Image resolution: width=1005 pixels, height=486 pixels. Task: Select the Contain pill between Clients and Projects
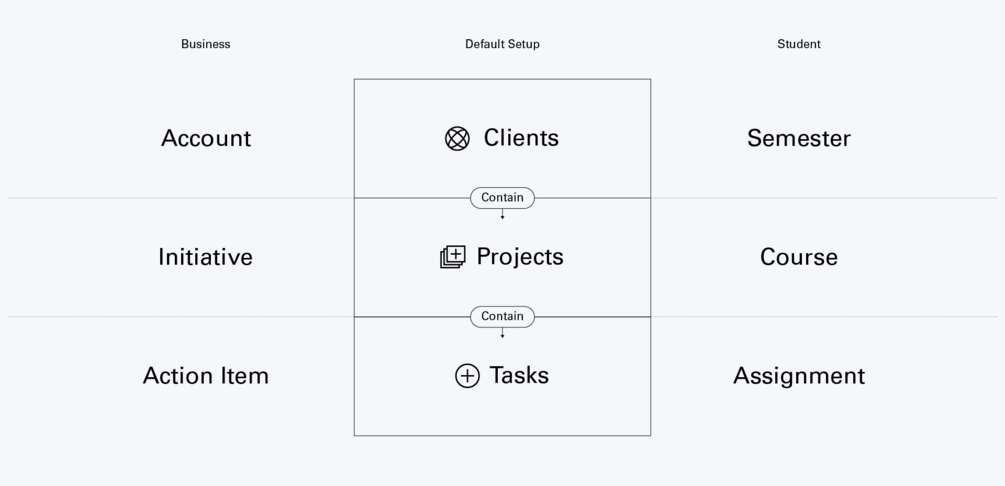pos(502,198)
